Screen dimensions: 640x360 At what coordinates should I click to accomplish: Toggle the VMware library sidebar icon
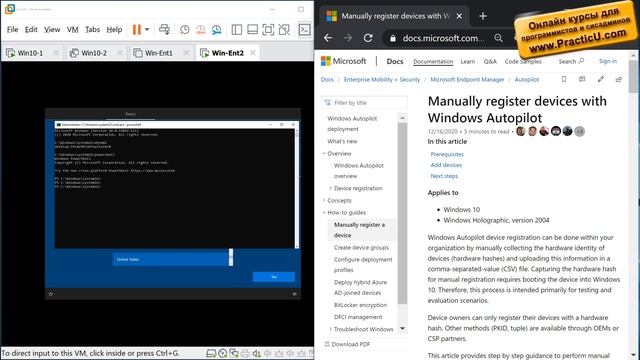click(236, 29)
